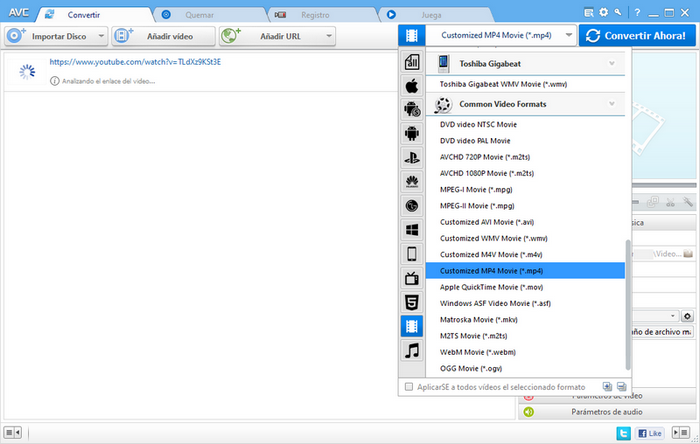Image resolution: width=700 pixels, height=444 pixels.
Task: Click the film icon beside the format box
Action: pos(412,35)
